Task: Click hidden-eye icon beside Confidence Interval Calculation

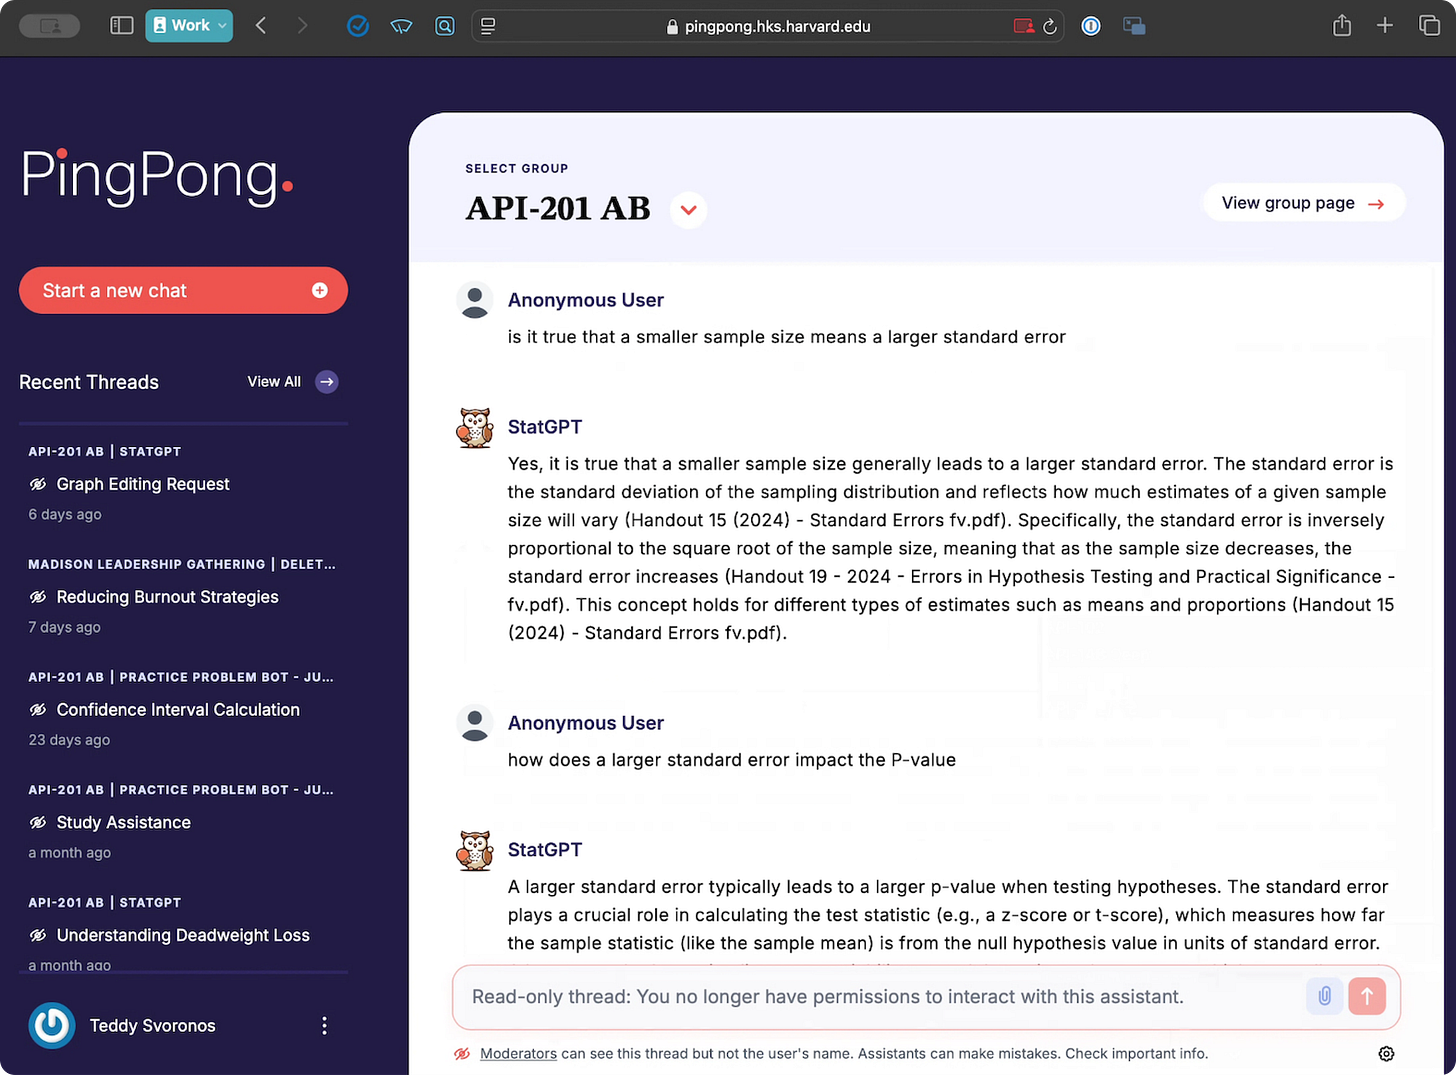Action: pos(38,710)
